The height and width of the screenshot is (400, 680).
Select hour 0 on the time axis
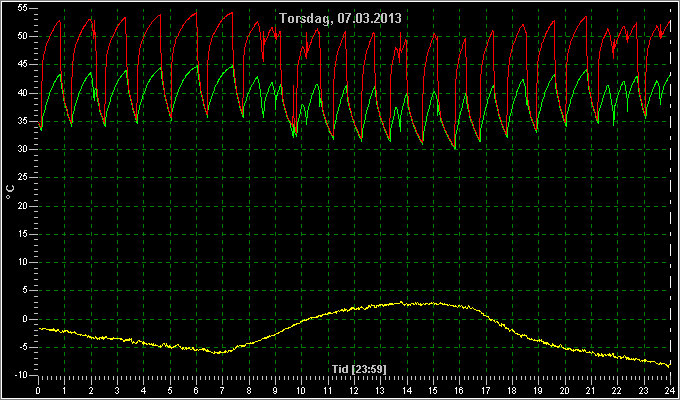tap(38, 391)
